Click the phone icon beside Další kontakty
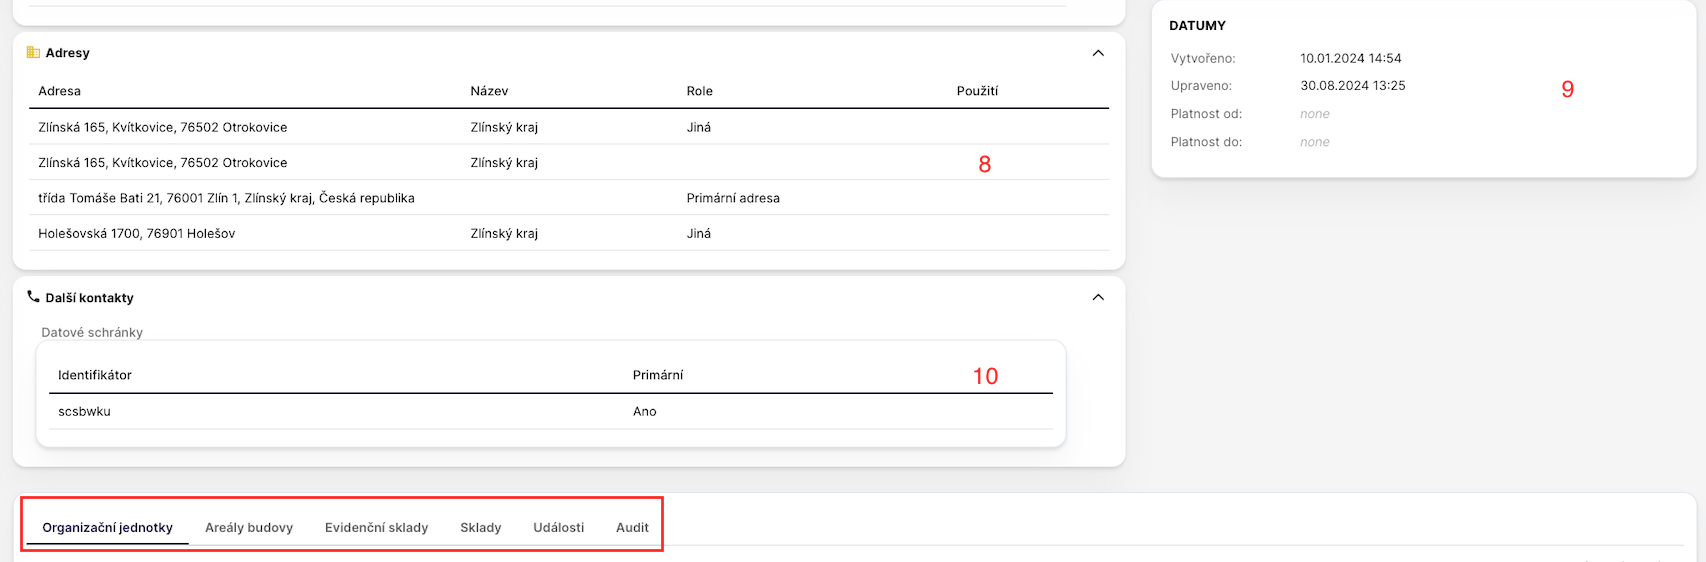This screenshot has width=1706, height=562. pos(33,297)
